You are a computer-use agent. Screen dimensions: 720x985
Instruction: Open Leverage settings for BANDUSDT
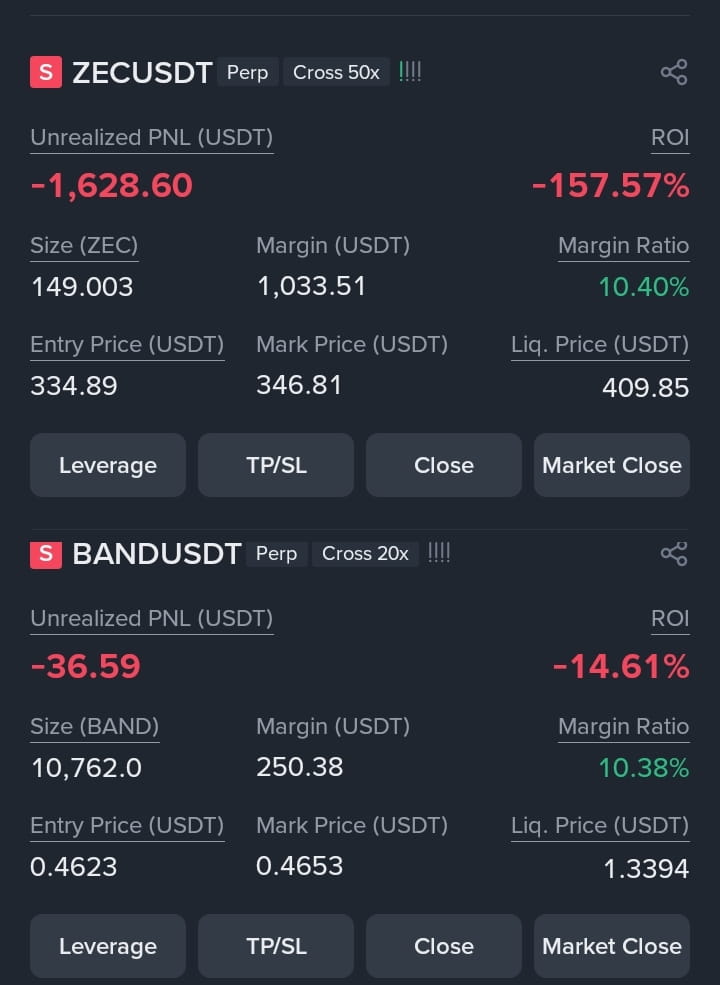point(108,946)
